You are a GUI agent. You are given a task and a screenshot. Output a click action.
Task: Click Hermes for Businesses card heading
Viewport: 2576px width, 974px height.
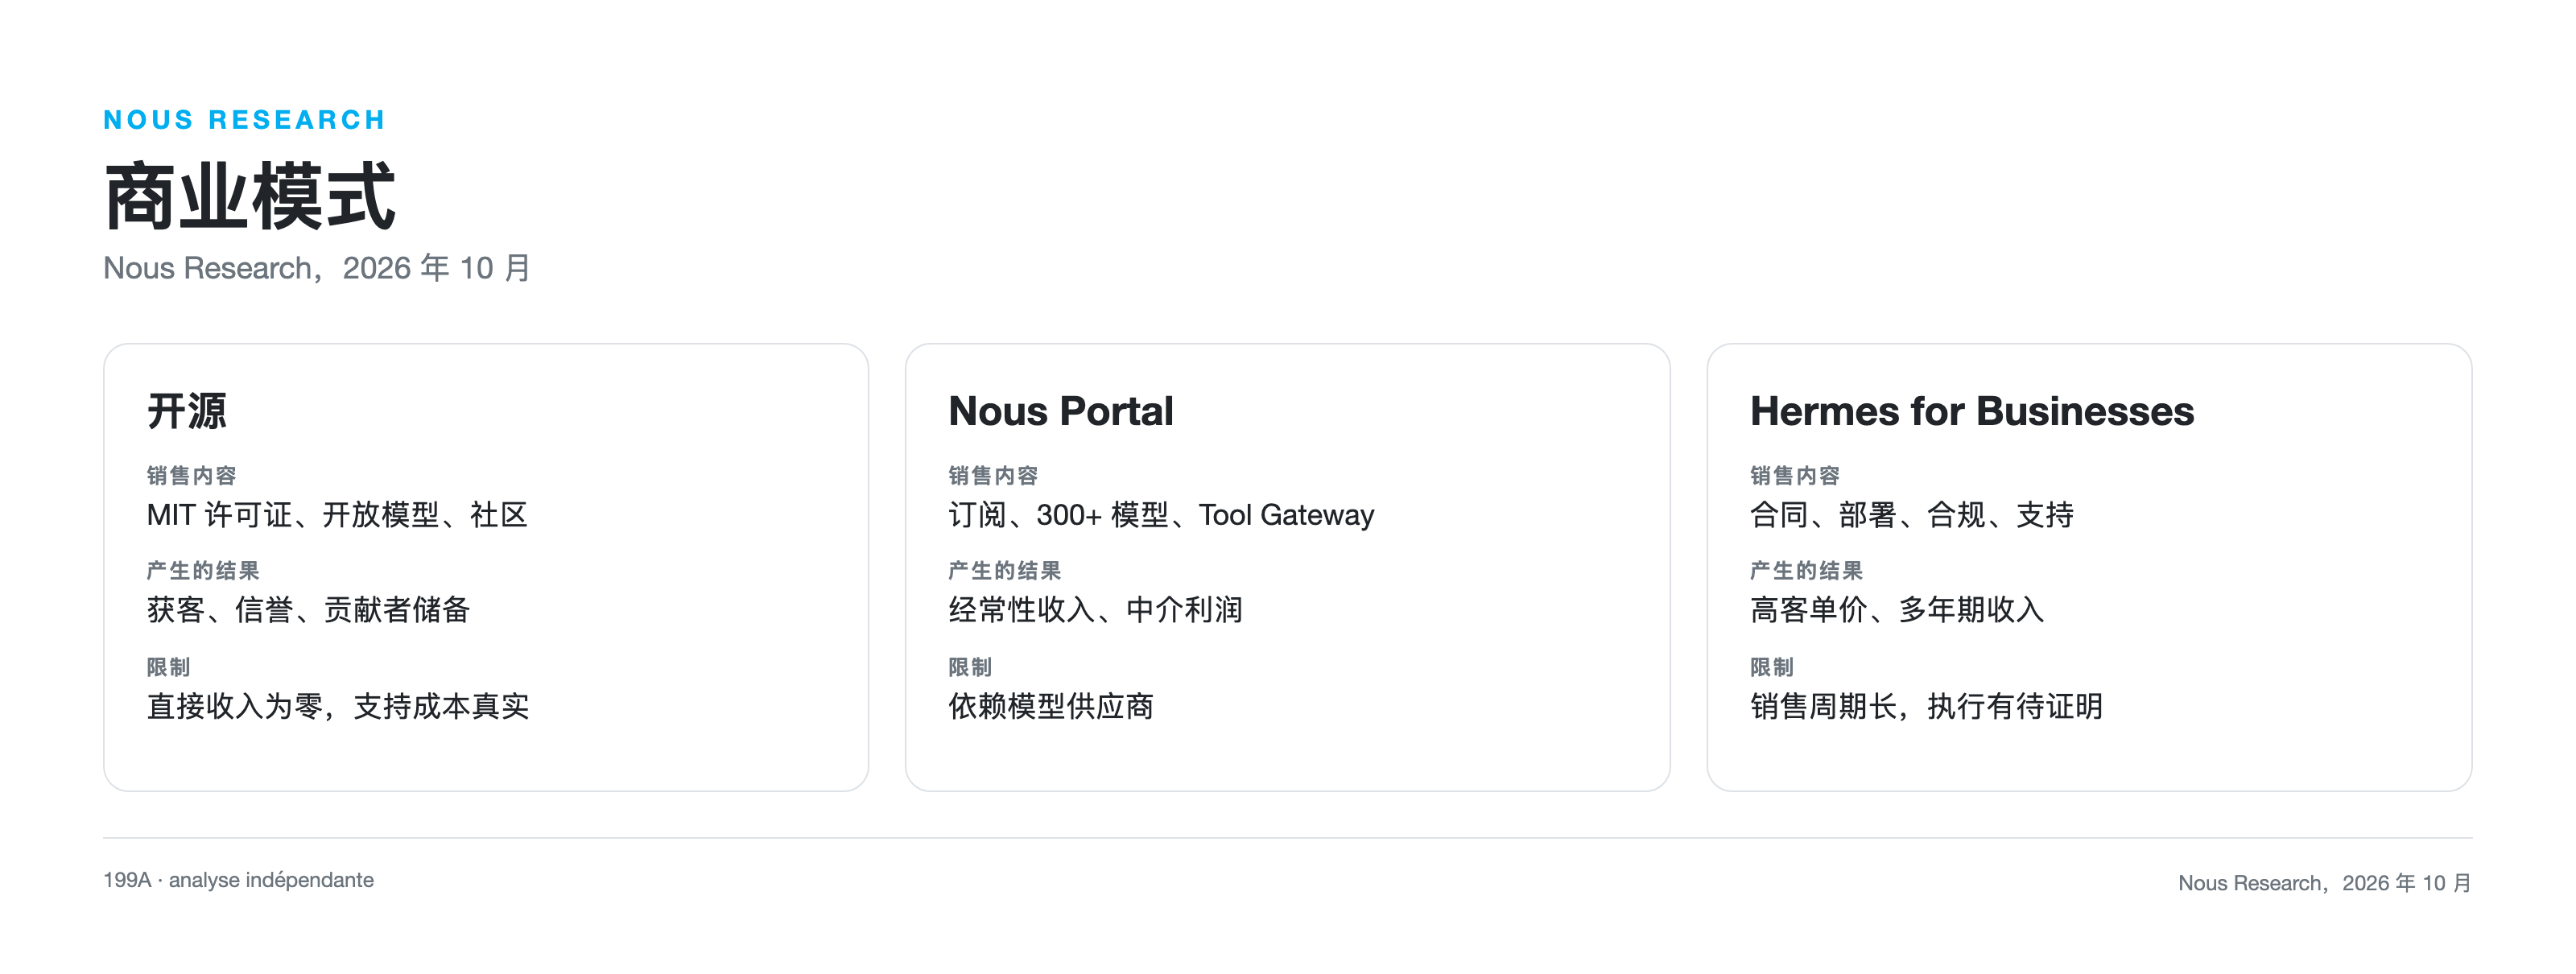tap(1972, 411)
